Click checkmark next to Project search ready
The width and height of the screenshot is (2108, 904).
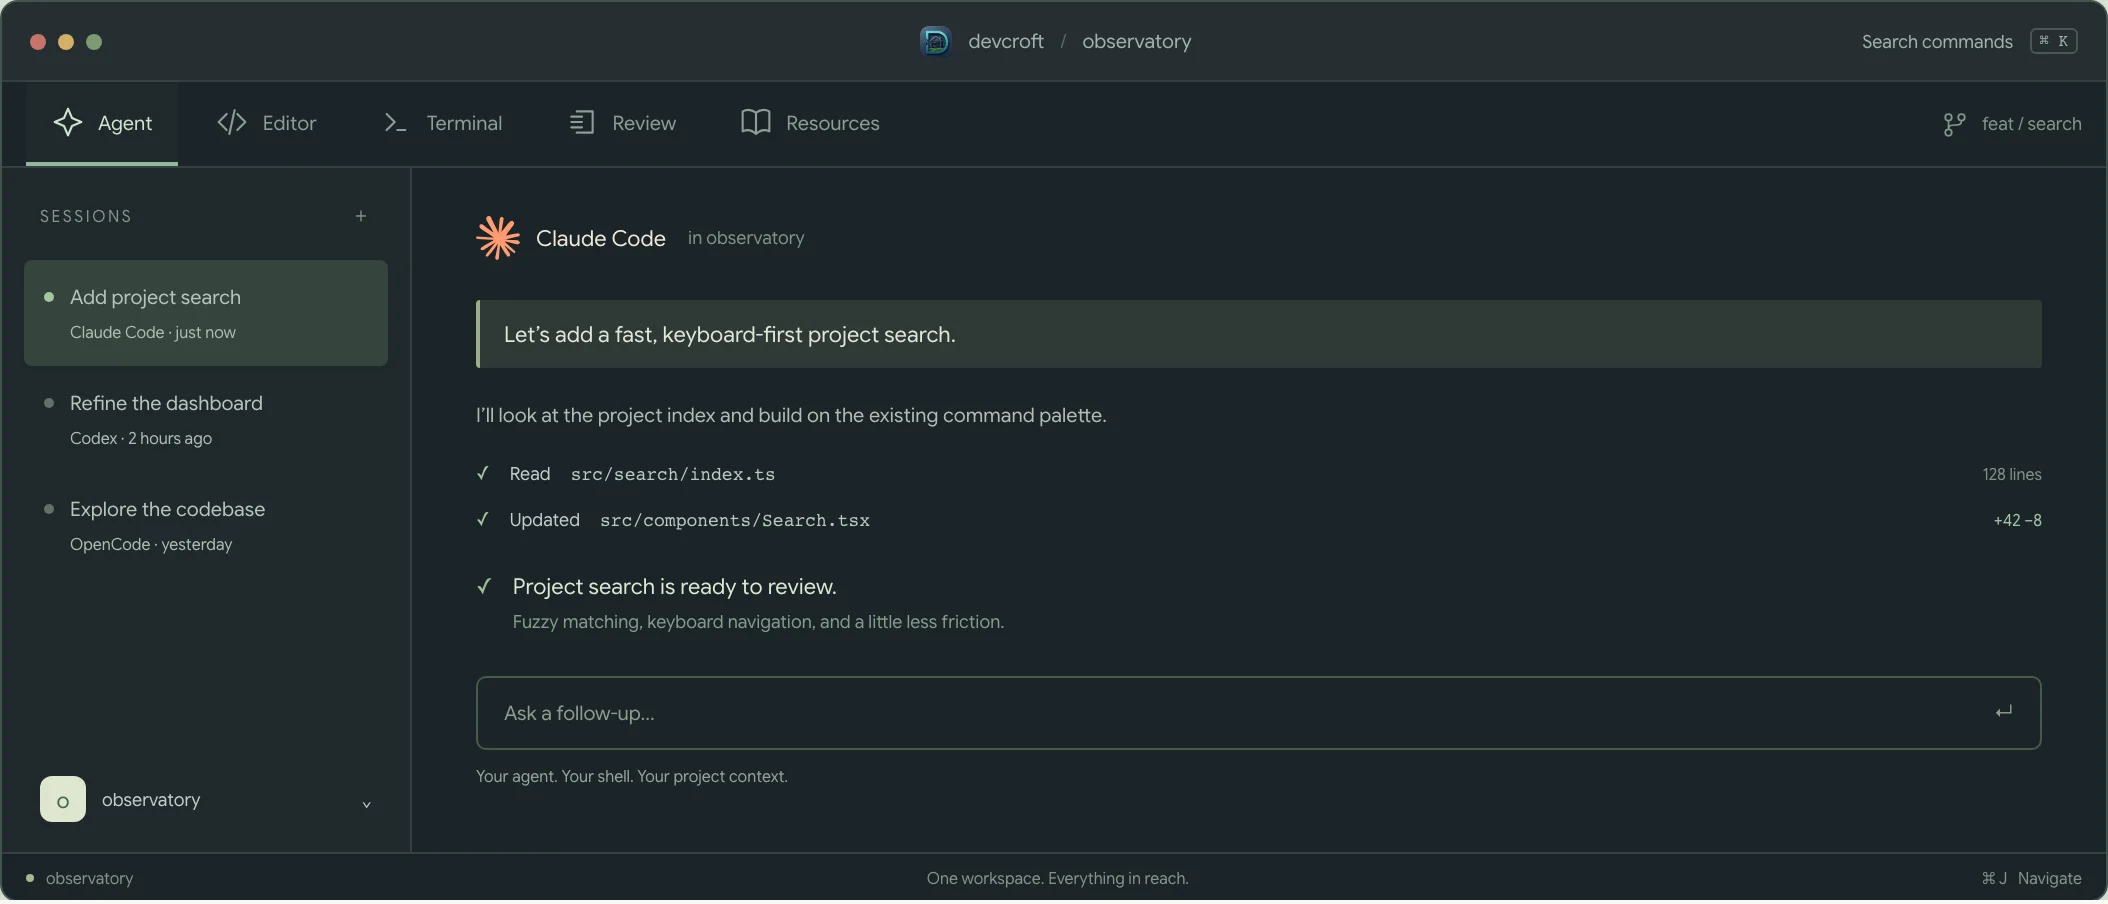pyautogui.click(x=484, y=586)
